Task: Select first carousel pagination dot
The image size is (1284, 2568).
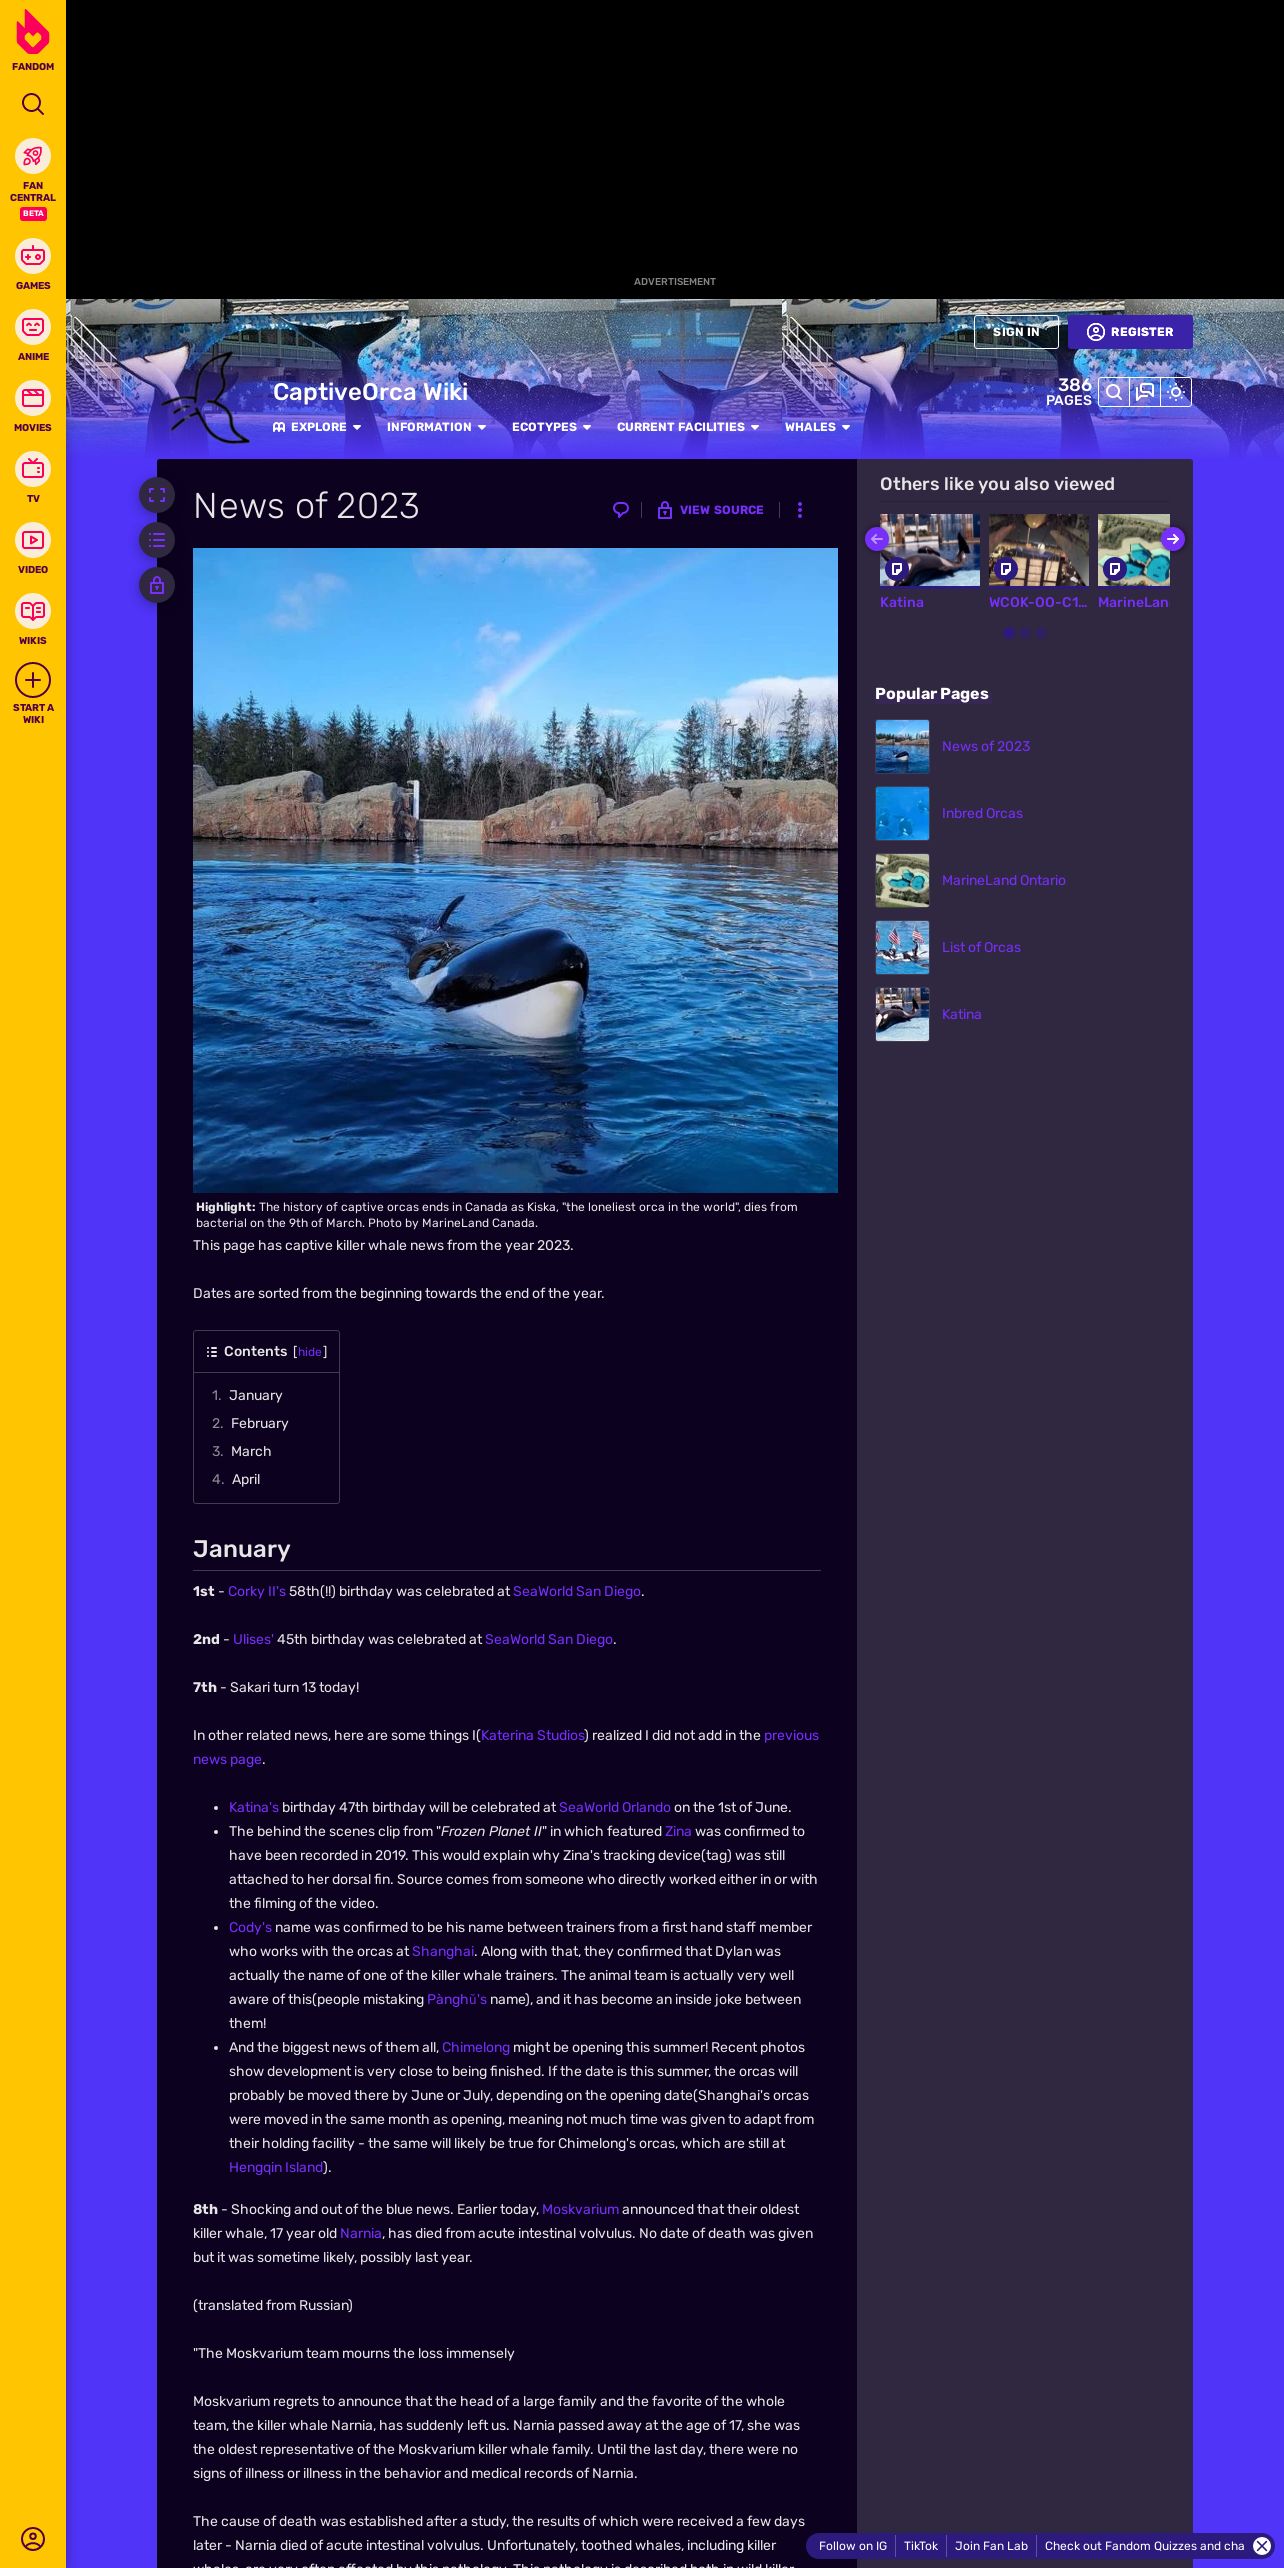Action: click(x=1009, y=632)
